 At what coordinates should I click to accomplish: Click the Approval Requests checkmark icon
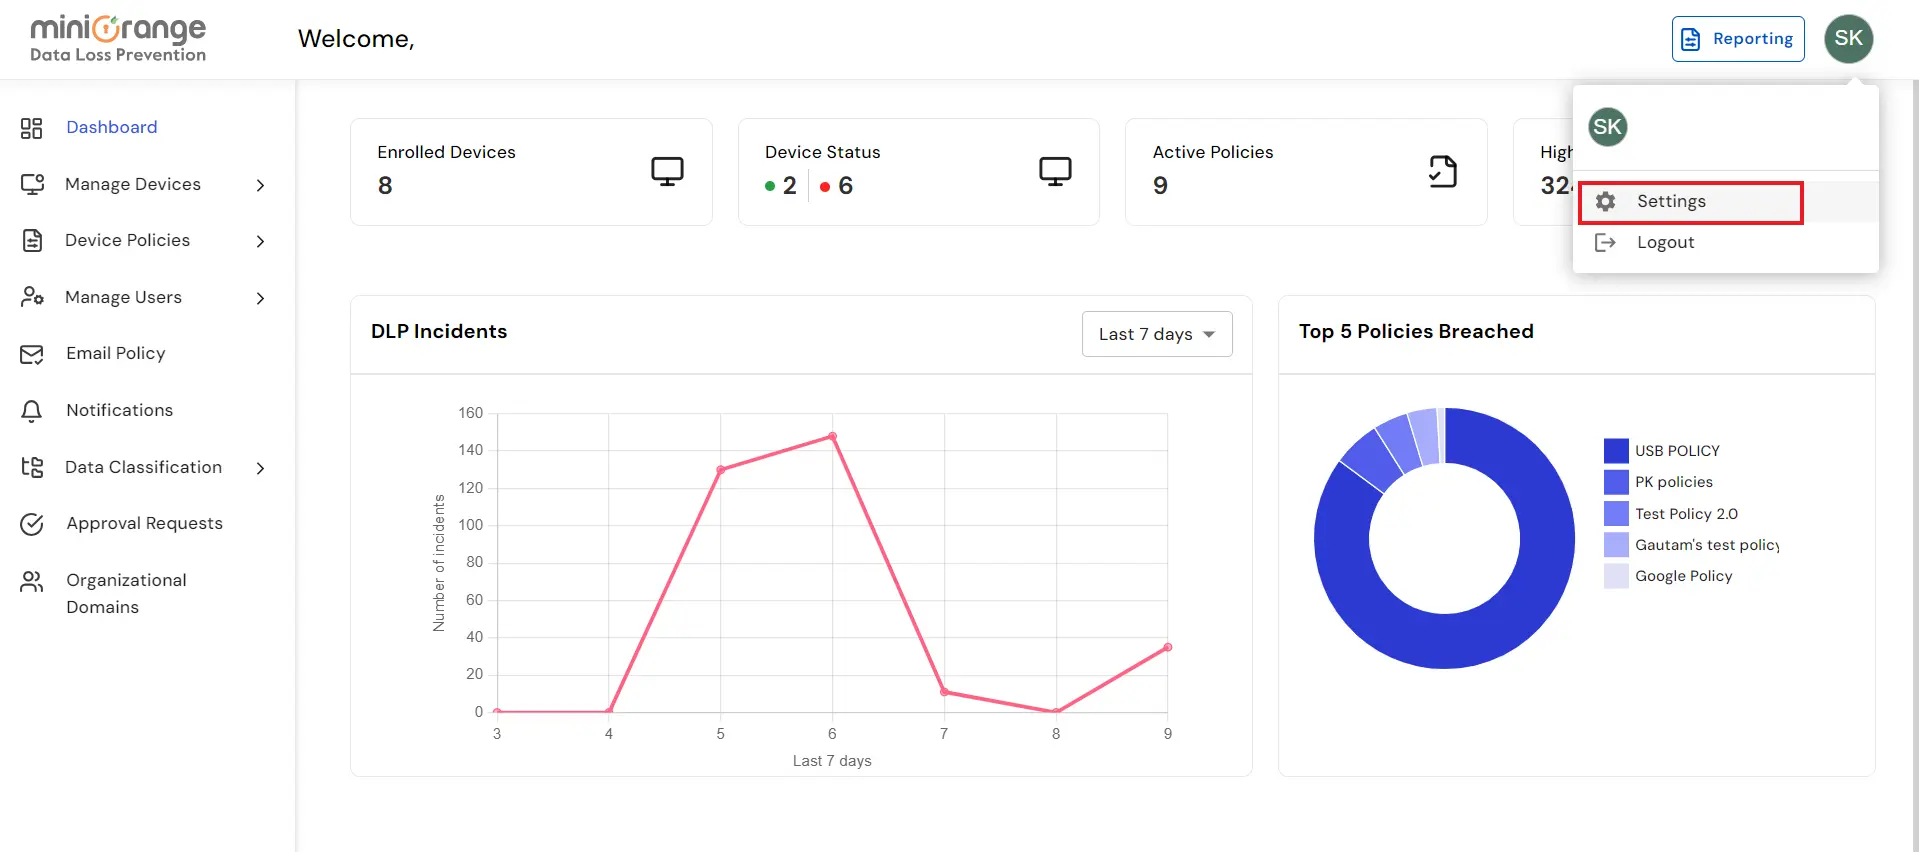tap(32, 524)
